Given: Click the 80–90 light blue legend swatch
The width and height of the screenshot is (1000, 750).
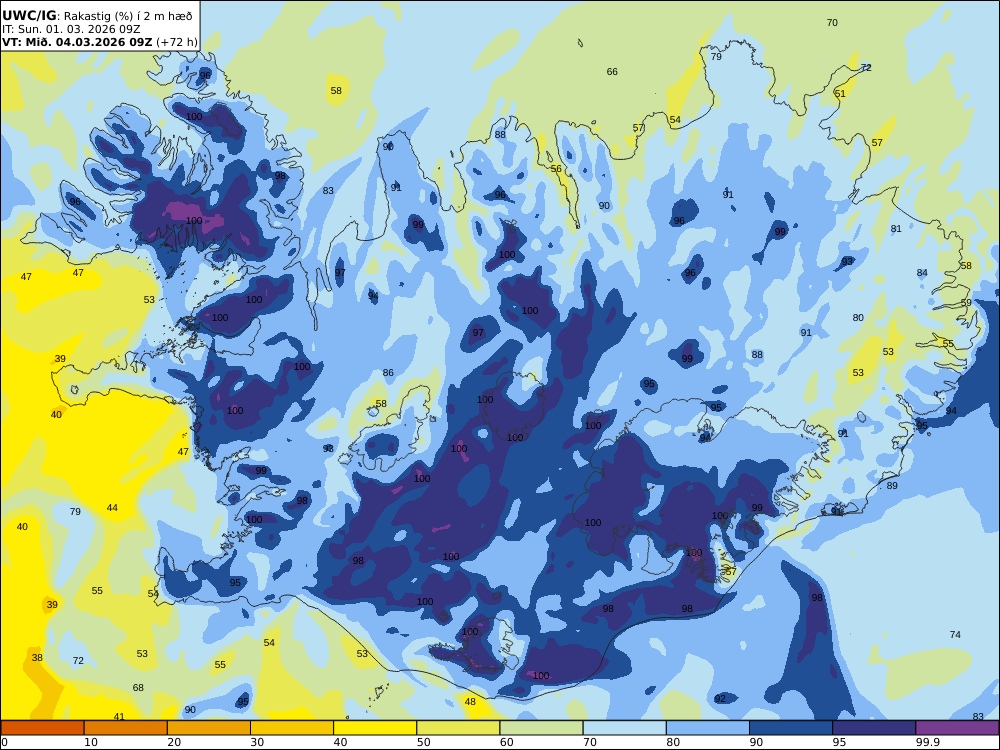Looking at the screenshot, I should point(707,728).
